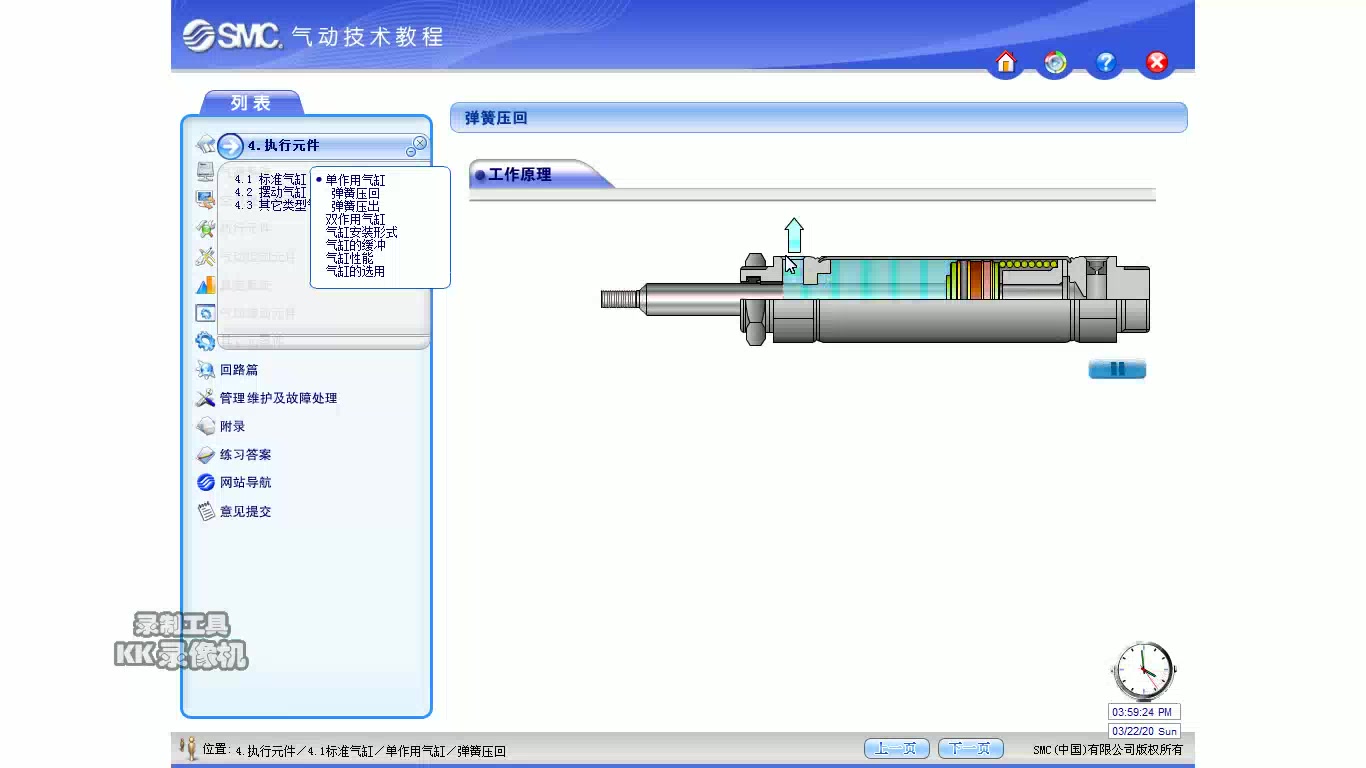
Task: Click the monitor with hand sidebar icon
Action: point(205,199)
